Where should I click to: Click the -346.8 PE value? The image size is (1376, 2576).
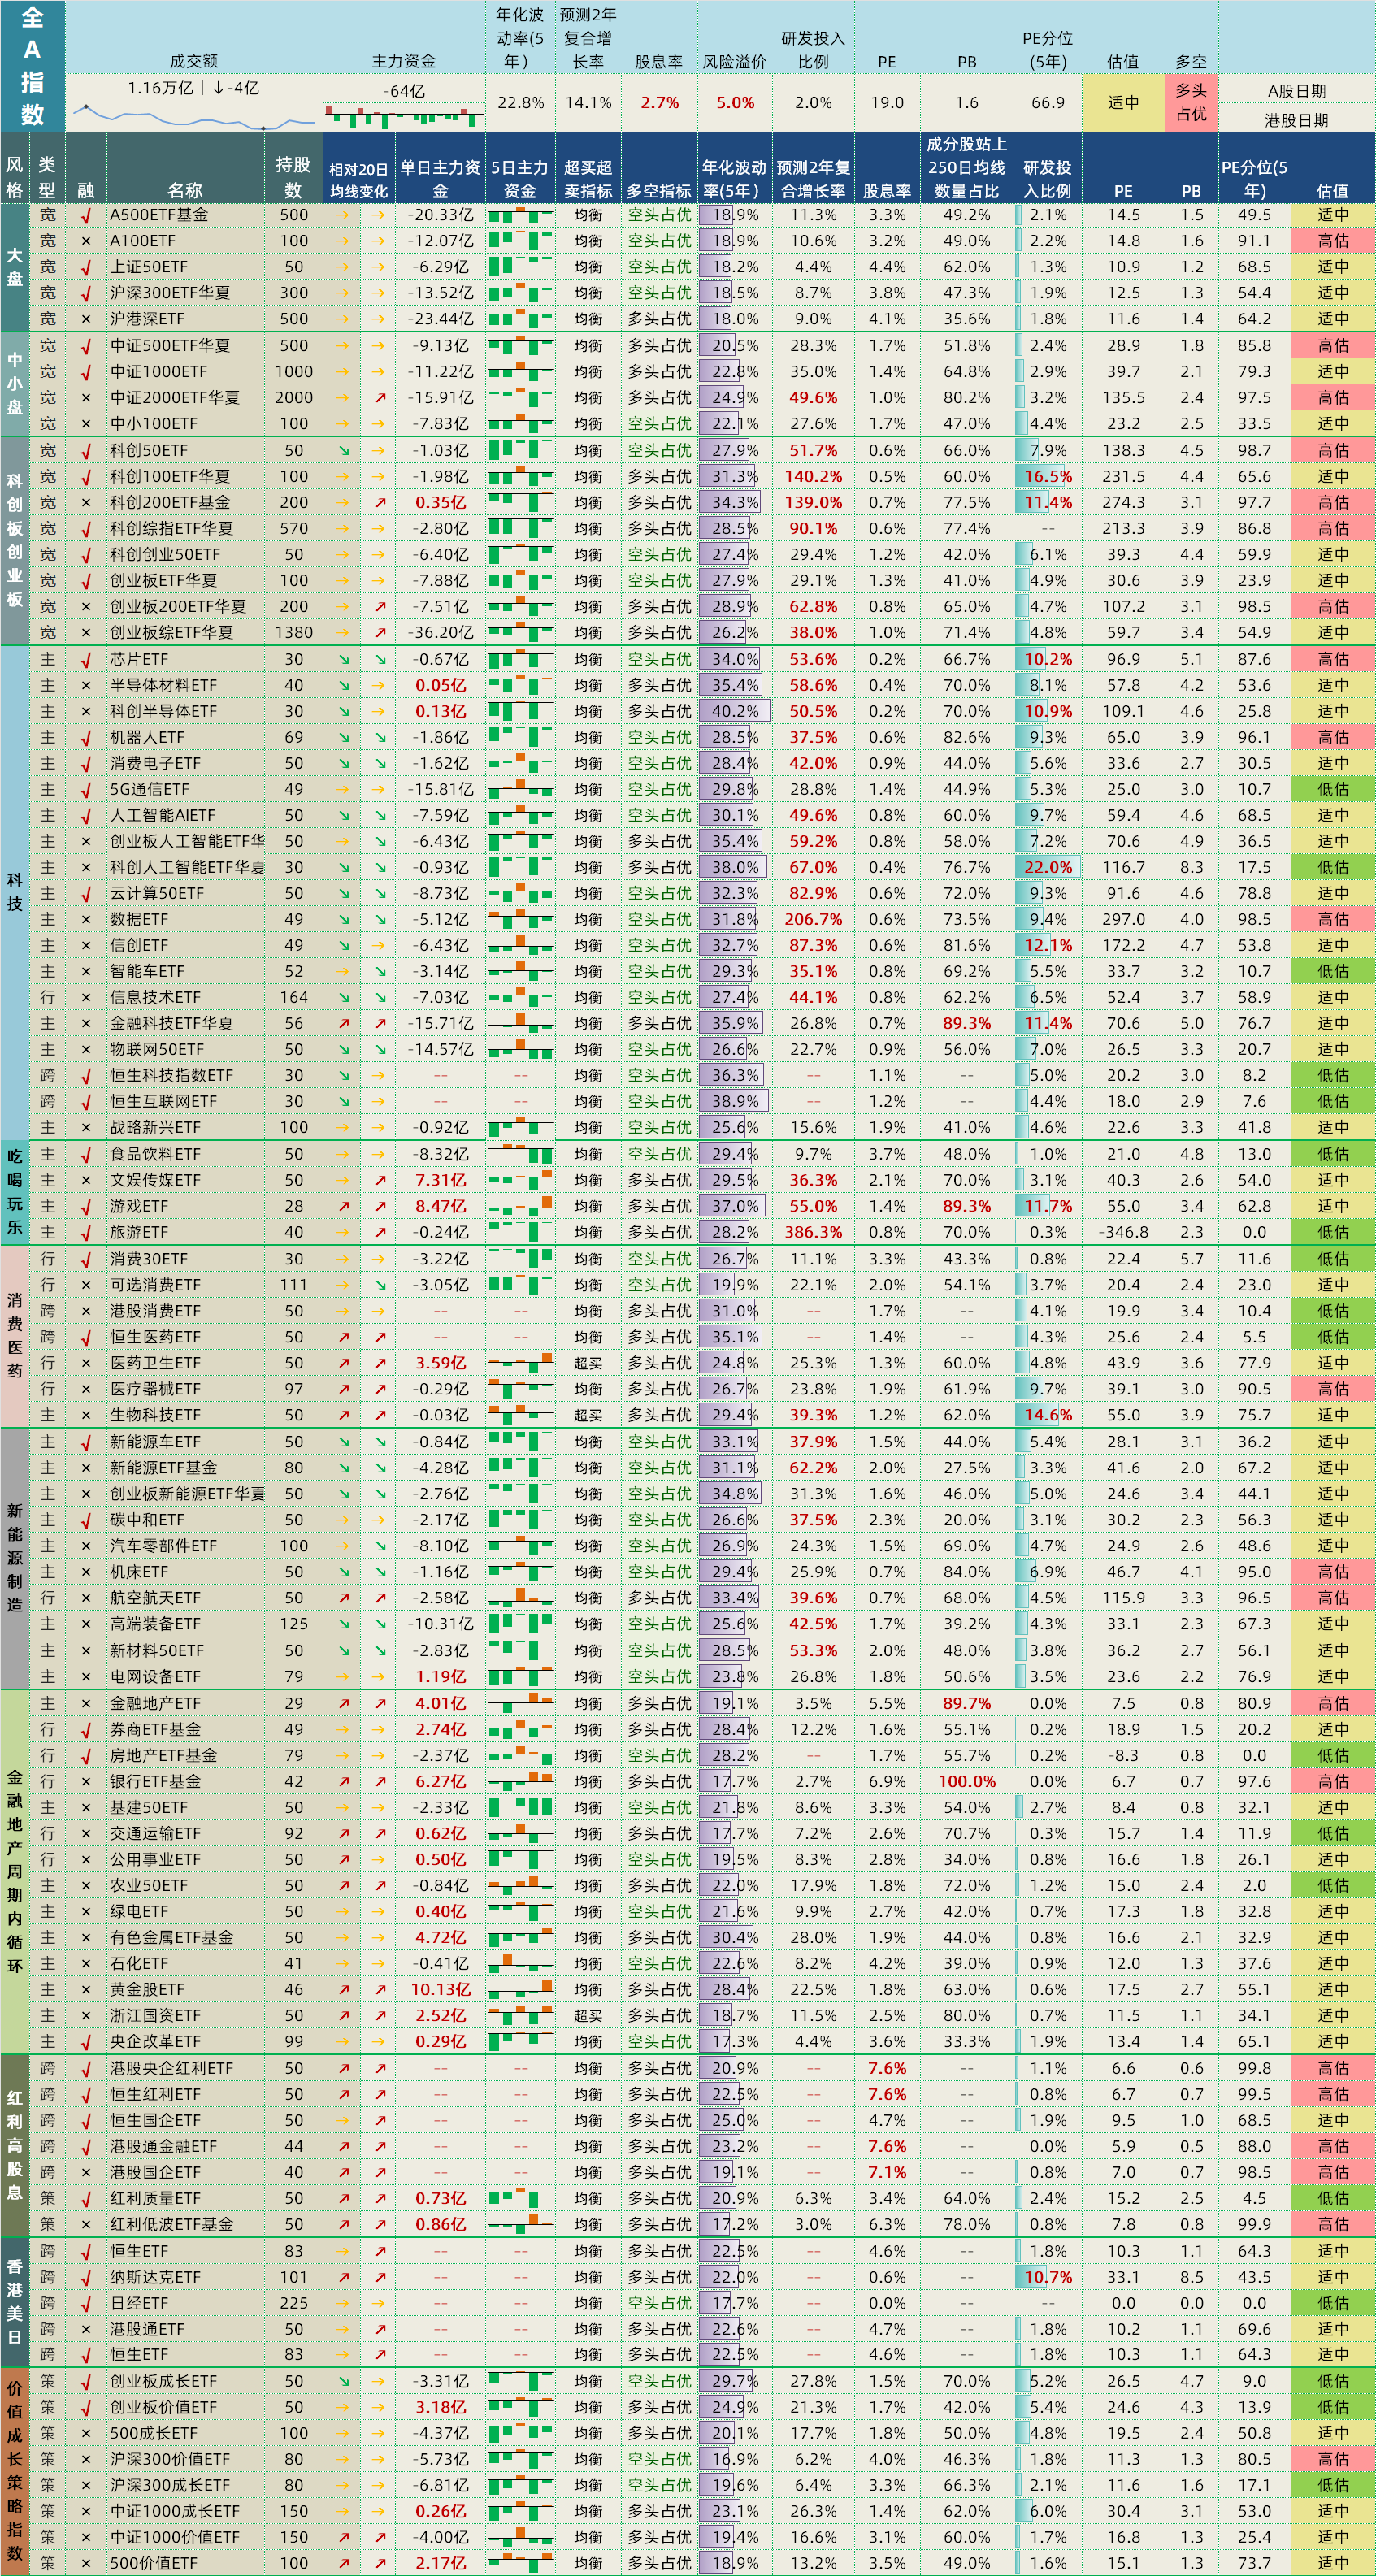(x=1123, y=1233)
